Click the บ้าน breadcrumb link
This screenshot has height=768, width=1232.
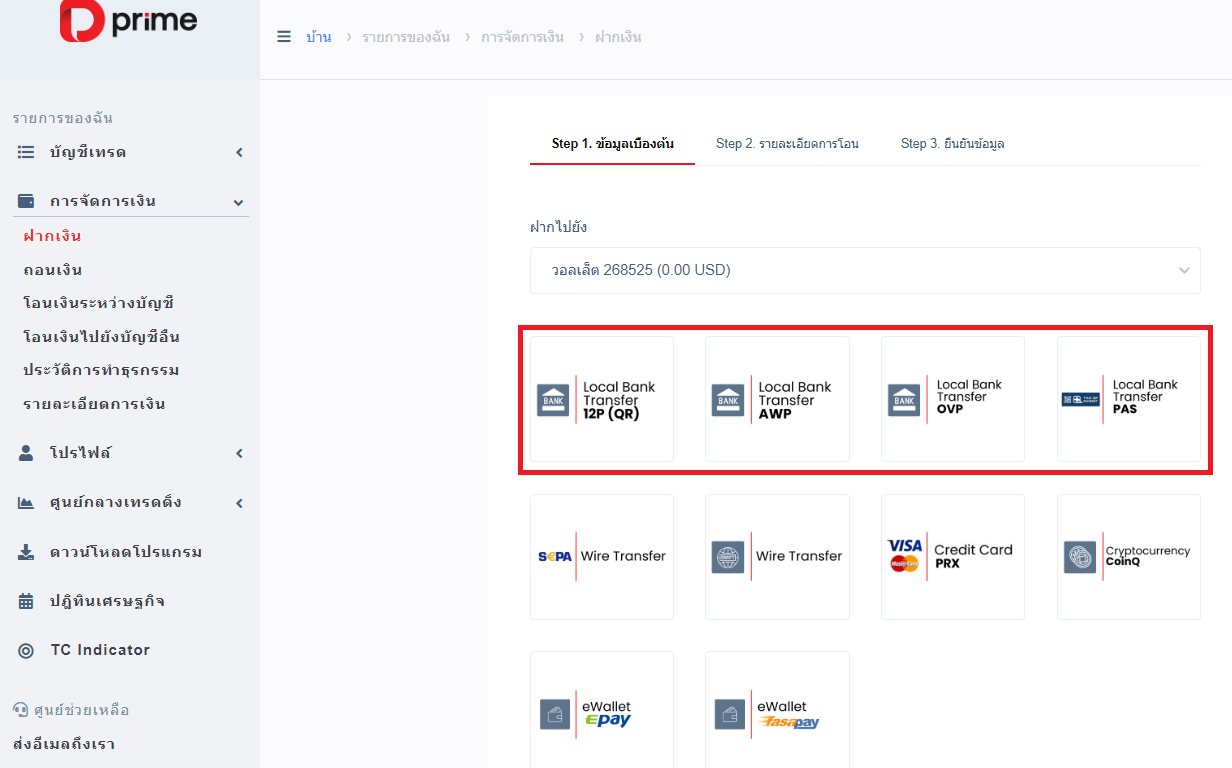tap(319, 37)
